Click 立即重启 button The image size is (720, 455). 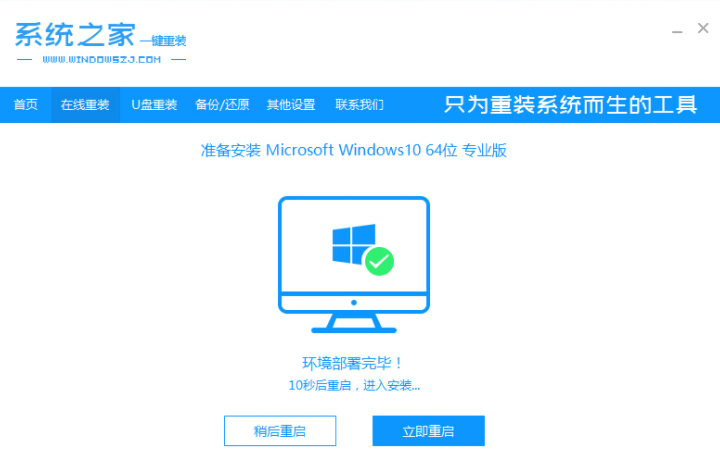tap(428, 431)
